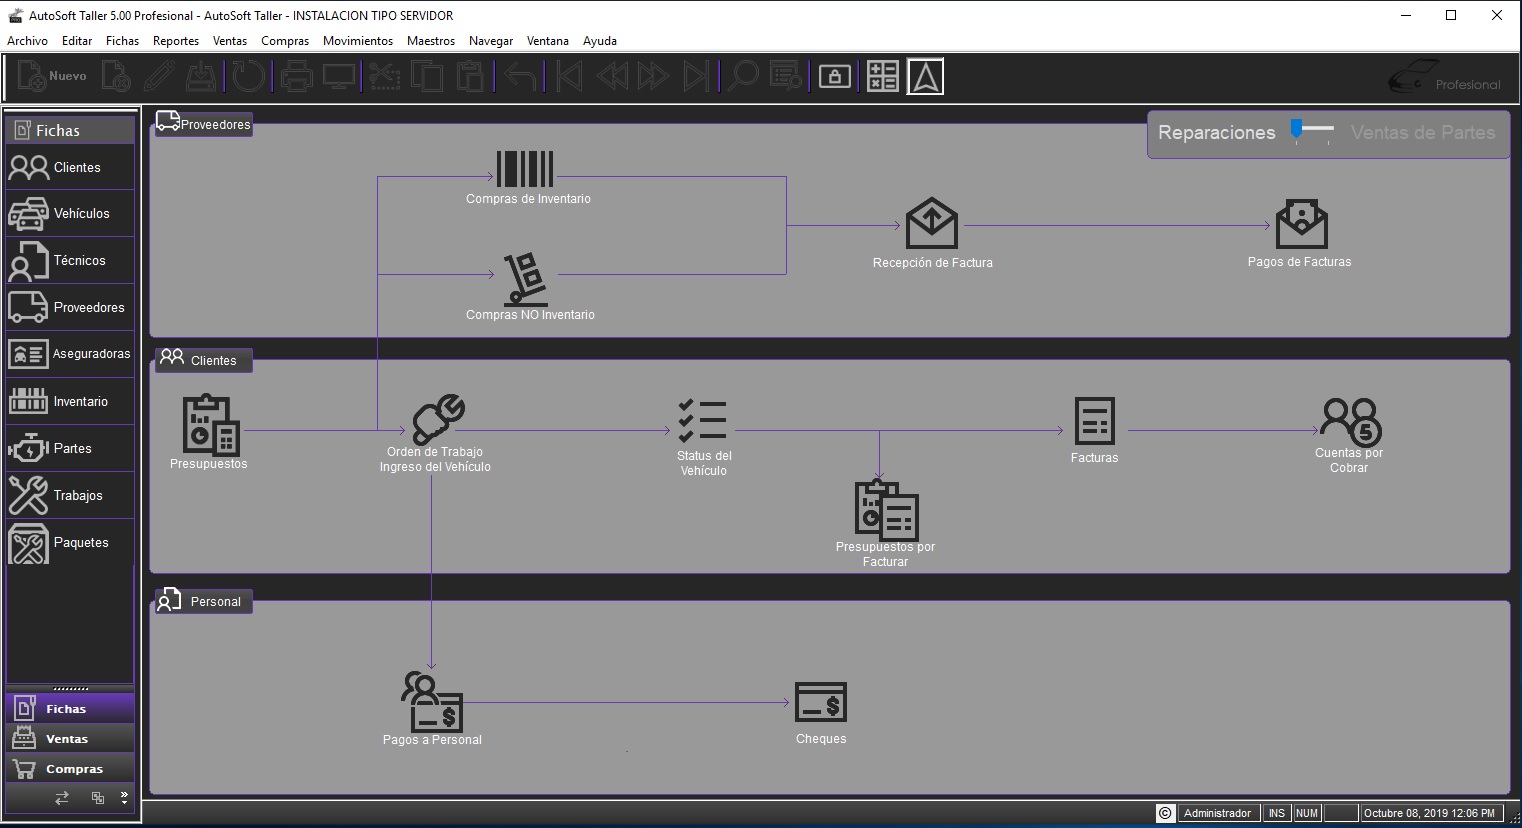Open Inventario in Fichas sidebar

coord(70,401)
